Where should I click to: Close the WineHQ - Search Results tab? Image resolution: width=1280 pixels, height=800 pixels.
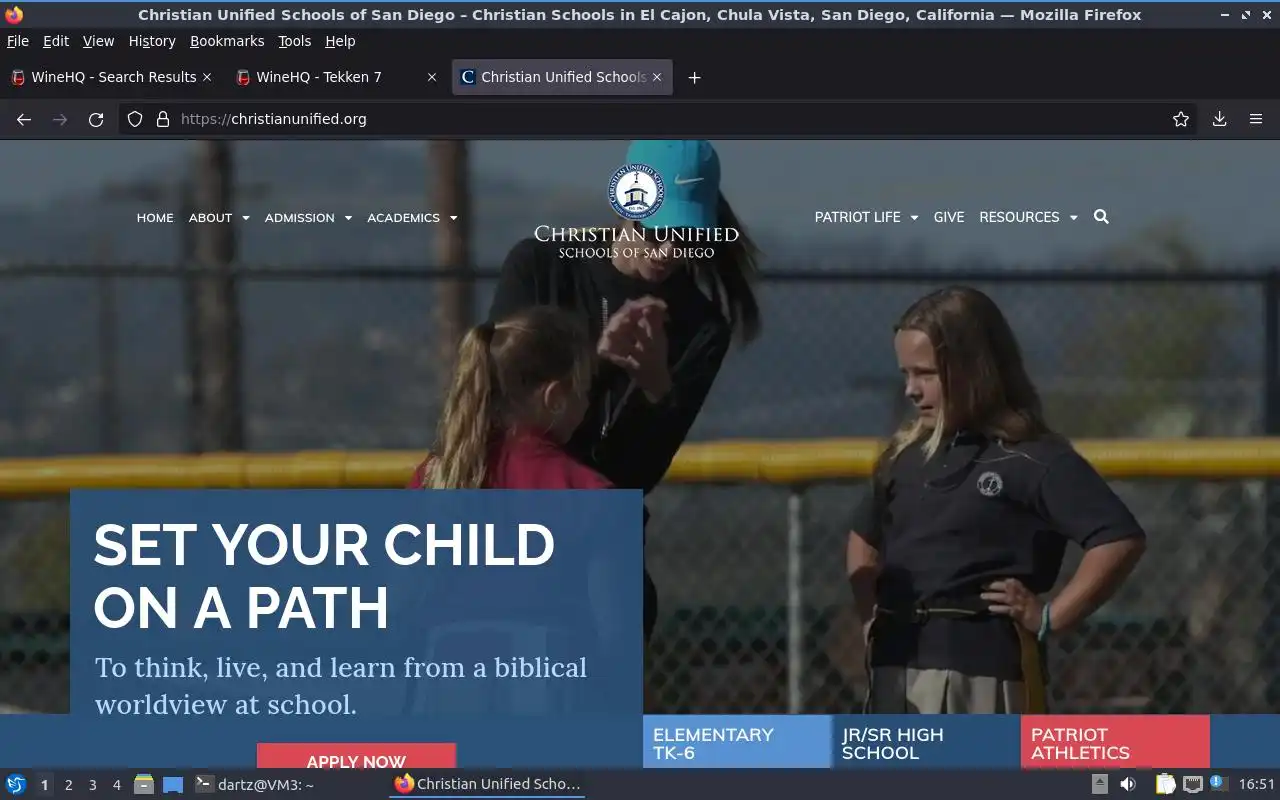point(207,77)
